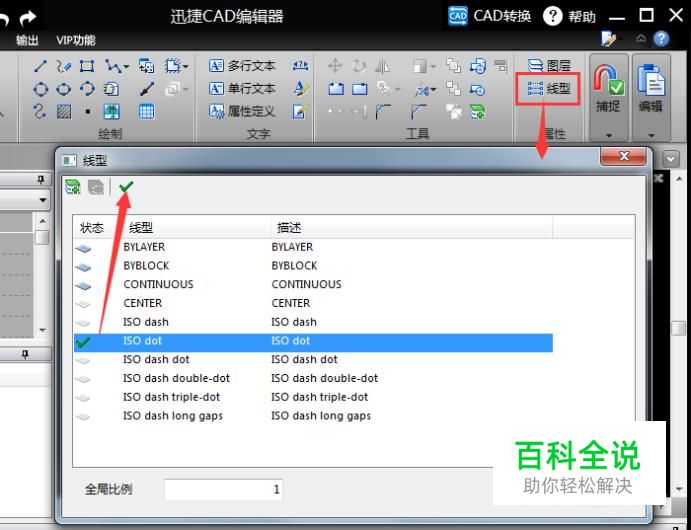Open the left panel combo box dropdown
Image resolution: width=691 pixels, height=530 pixels.
(x=42, y=200)
